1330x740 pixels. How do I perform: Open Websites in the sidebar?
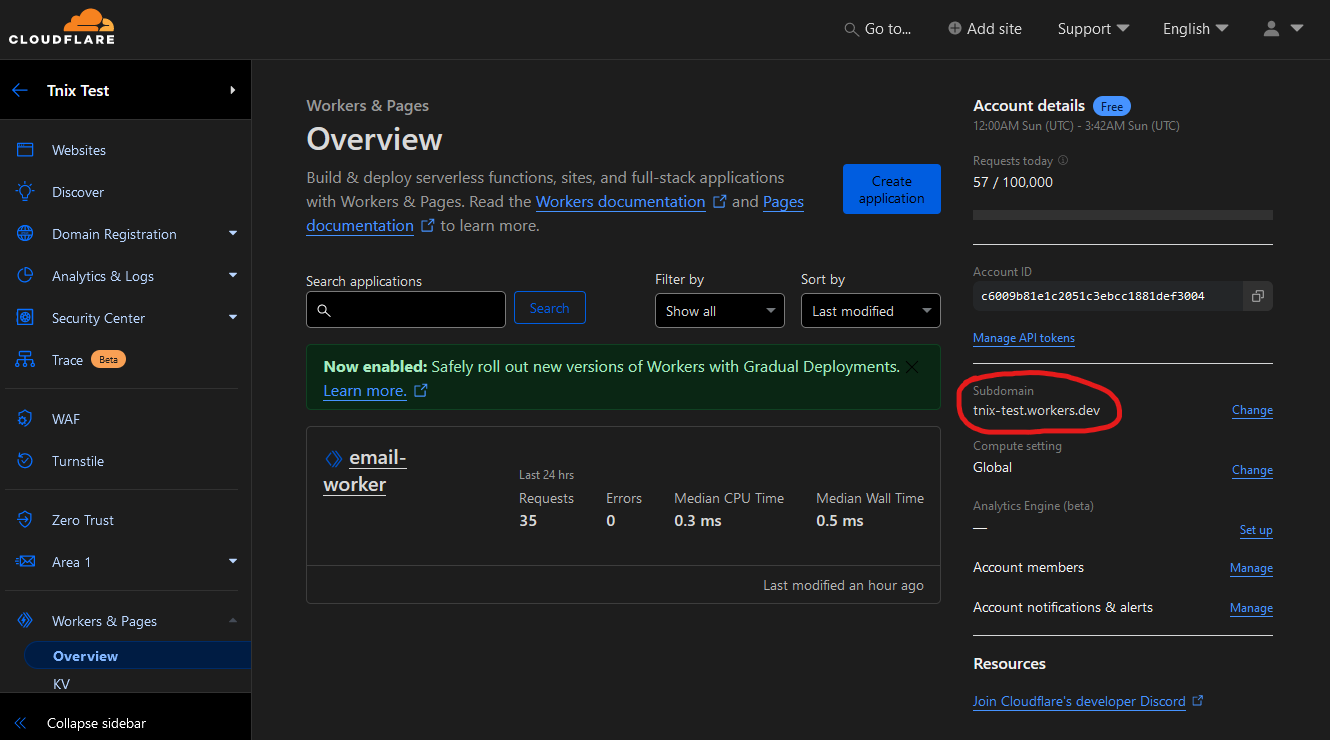[79, 150]
